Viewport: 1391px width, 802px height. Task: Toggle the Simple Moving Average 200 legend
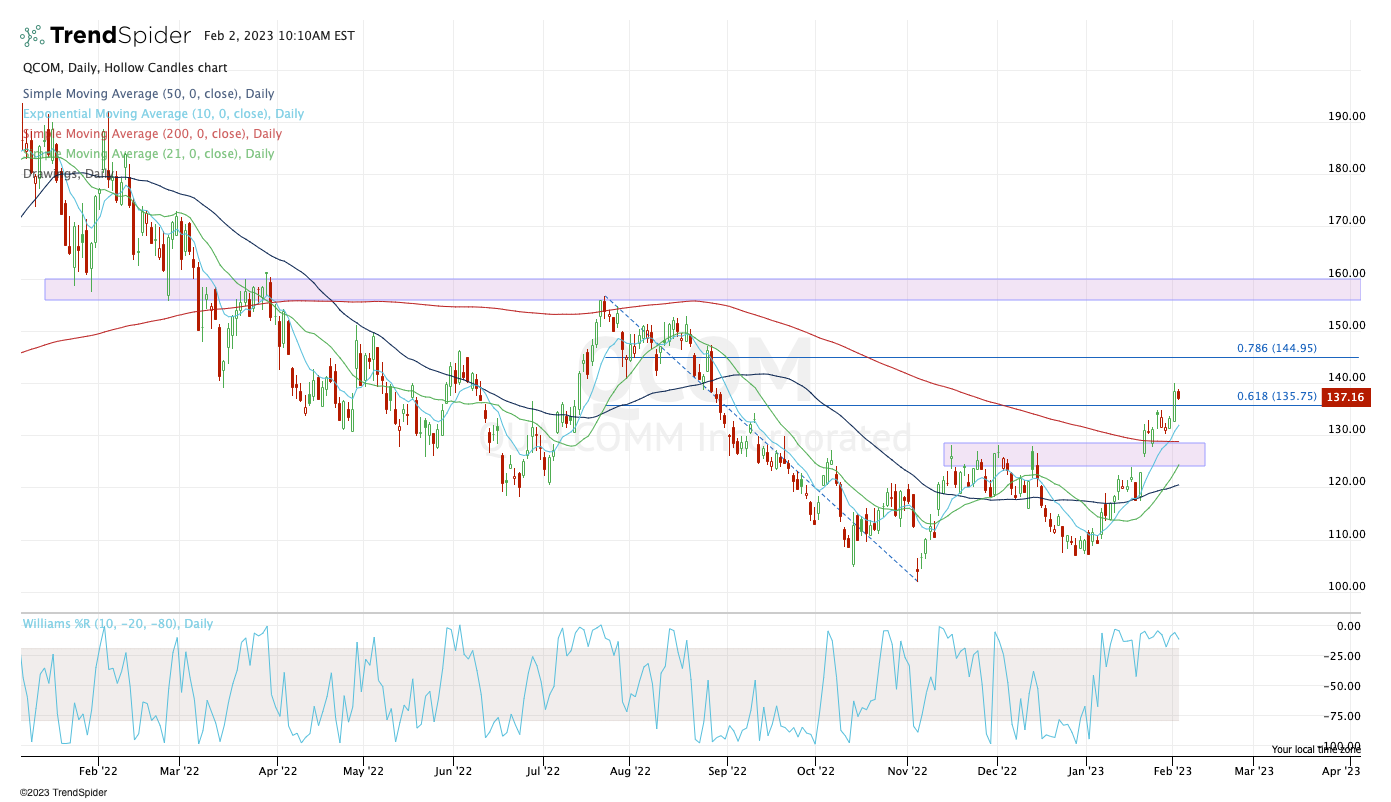tap(152, 134)
